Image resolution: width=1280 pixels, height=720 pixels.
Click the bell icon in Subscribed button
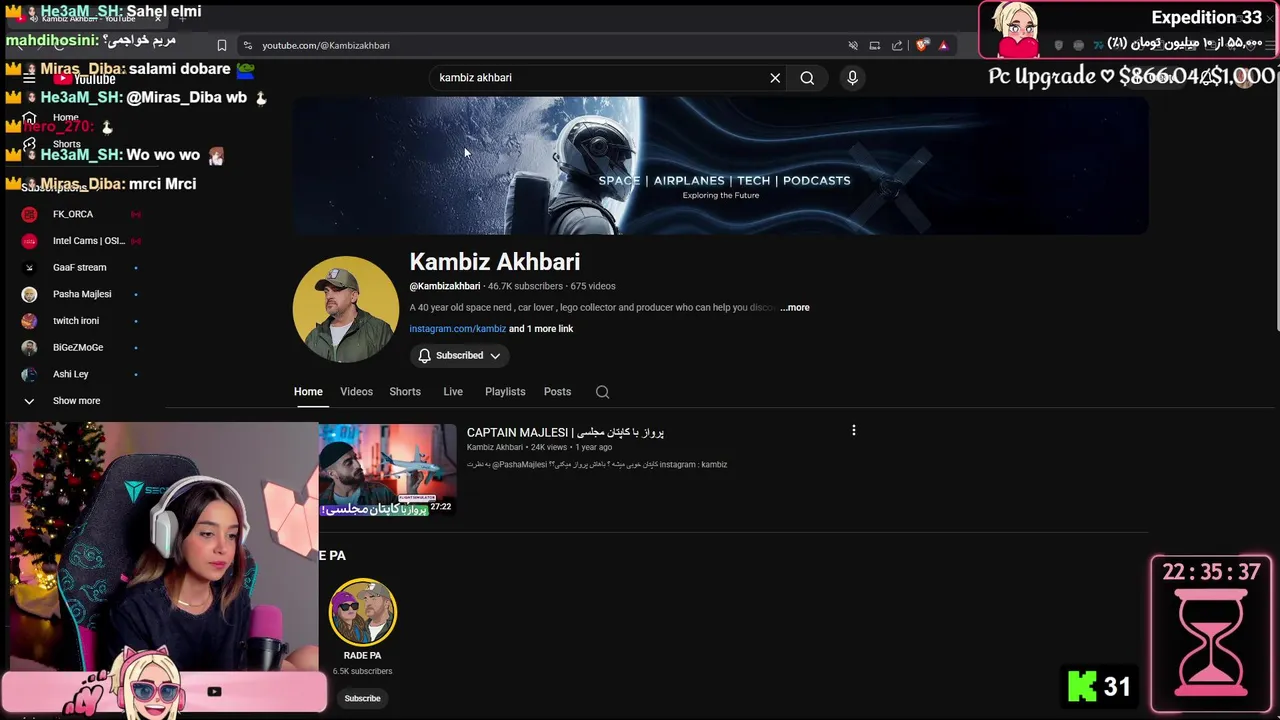424,356
